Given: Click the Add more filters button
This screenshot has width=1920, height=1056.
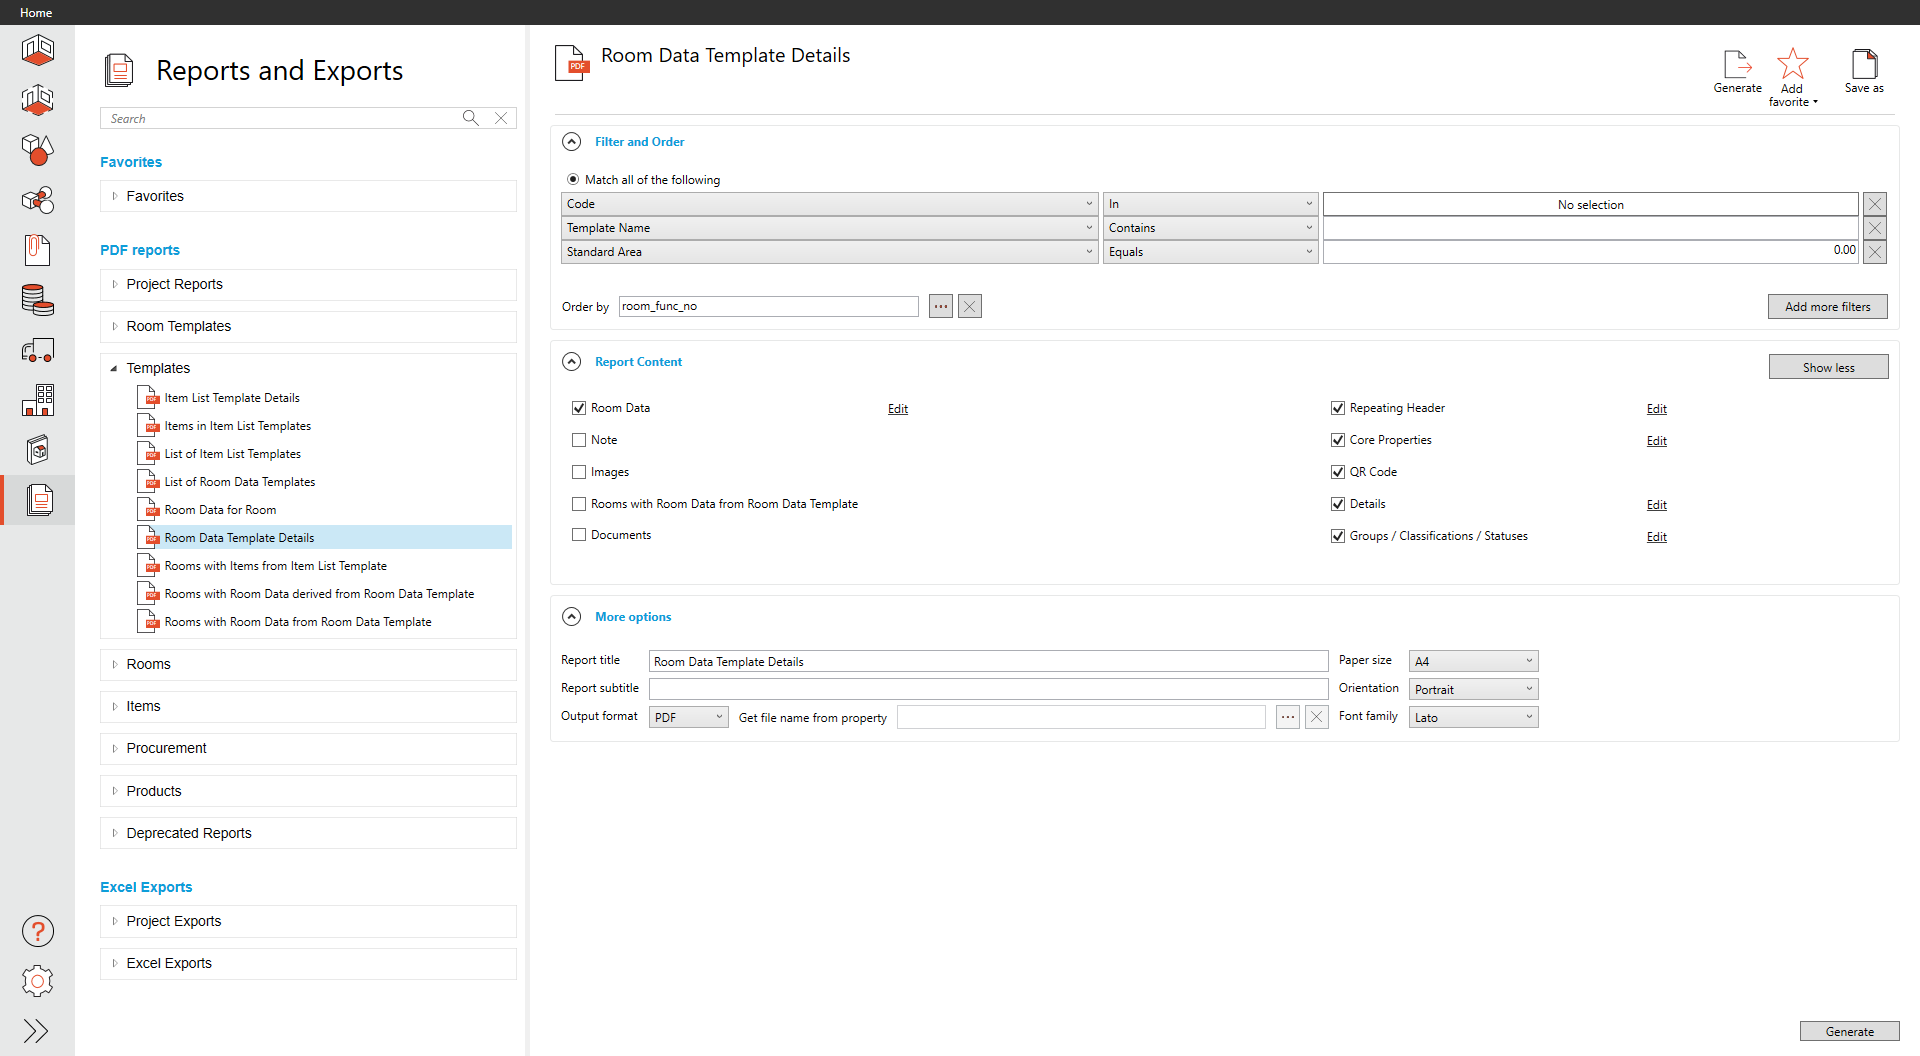Looking at the screenshot, I should tap(1827, 307).
